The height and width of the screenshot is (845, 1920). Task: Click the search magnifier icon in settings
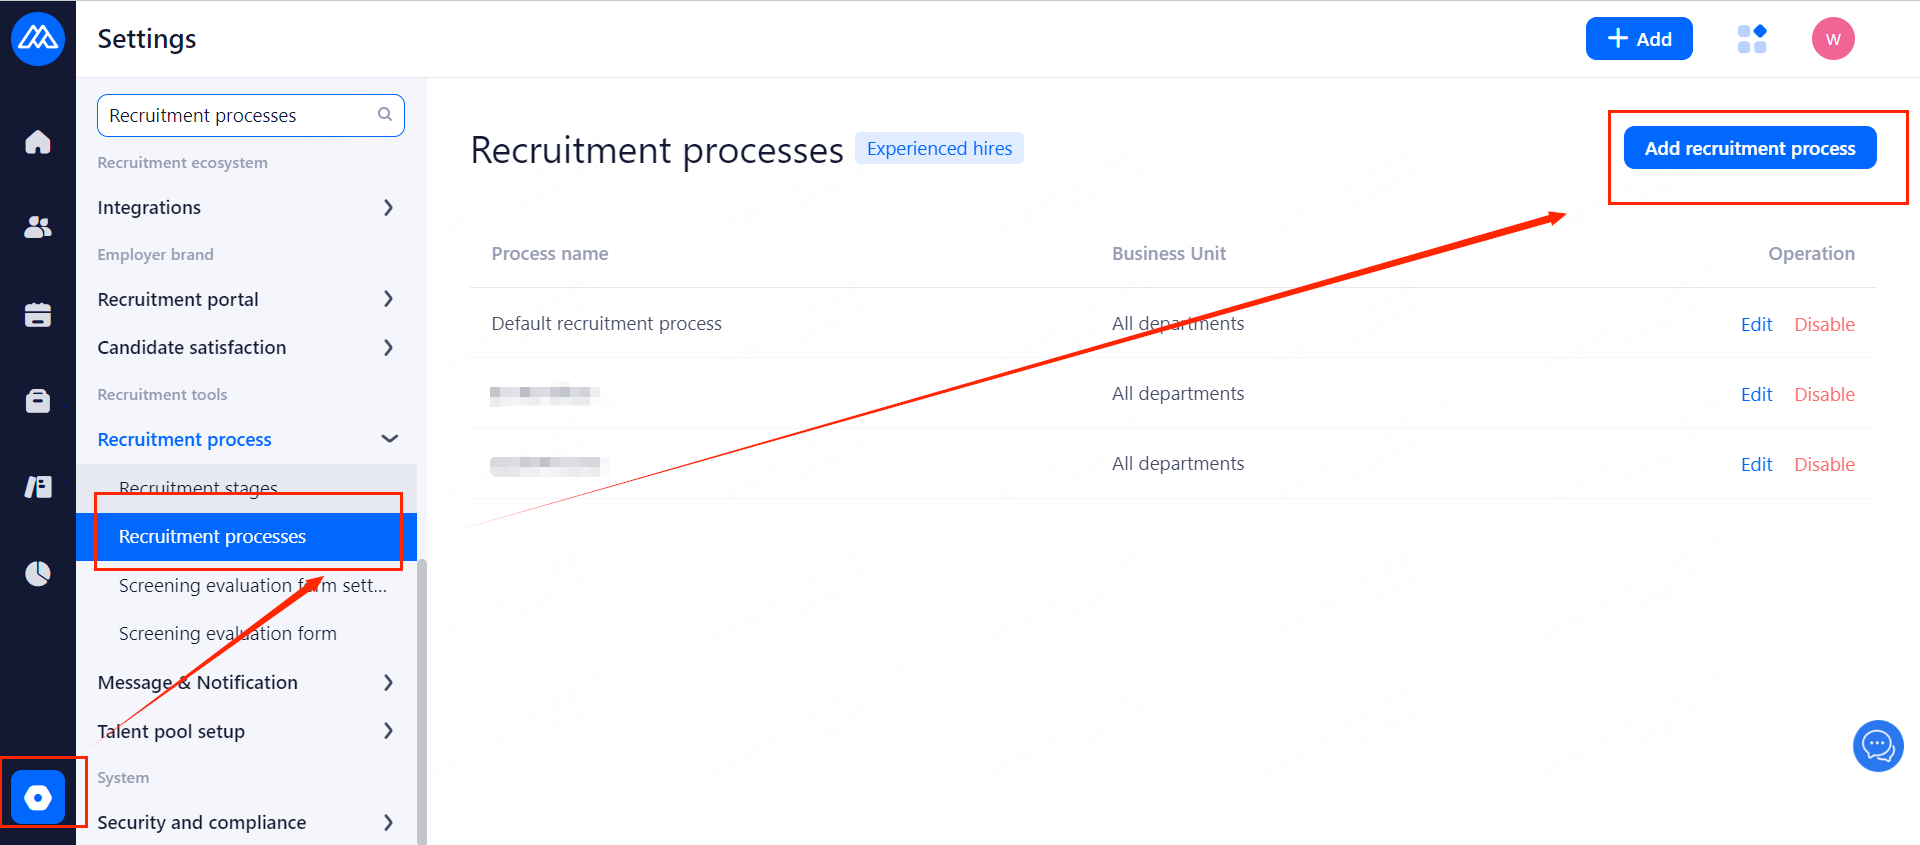(x=385, y=115)
